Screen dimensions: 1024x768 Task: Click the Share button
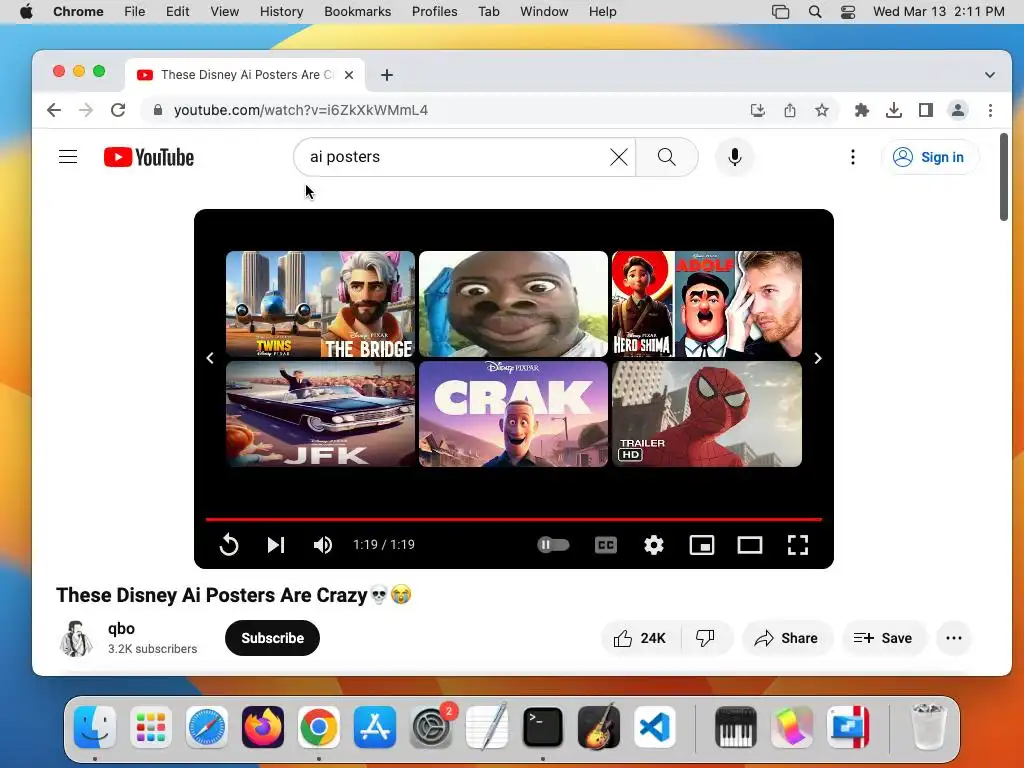click(786, 638)
